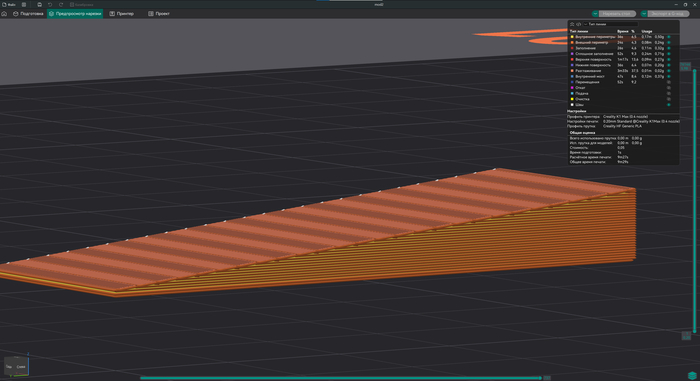
Task: Click the magenta Откат color swatch
Action: pyautogui.click(x=572, y=88)
